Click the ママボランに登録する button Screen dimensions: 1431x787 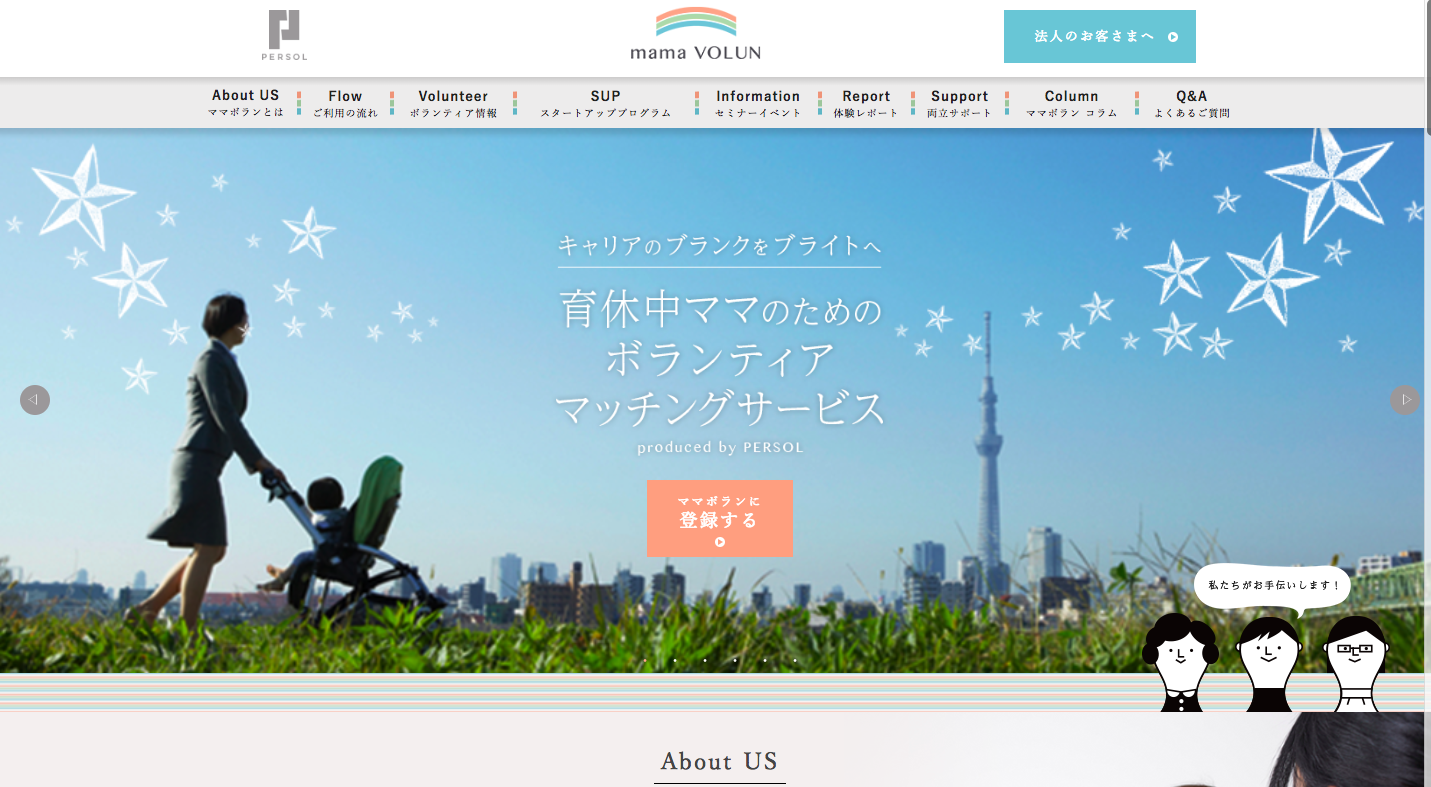(720, 518)
